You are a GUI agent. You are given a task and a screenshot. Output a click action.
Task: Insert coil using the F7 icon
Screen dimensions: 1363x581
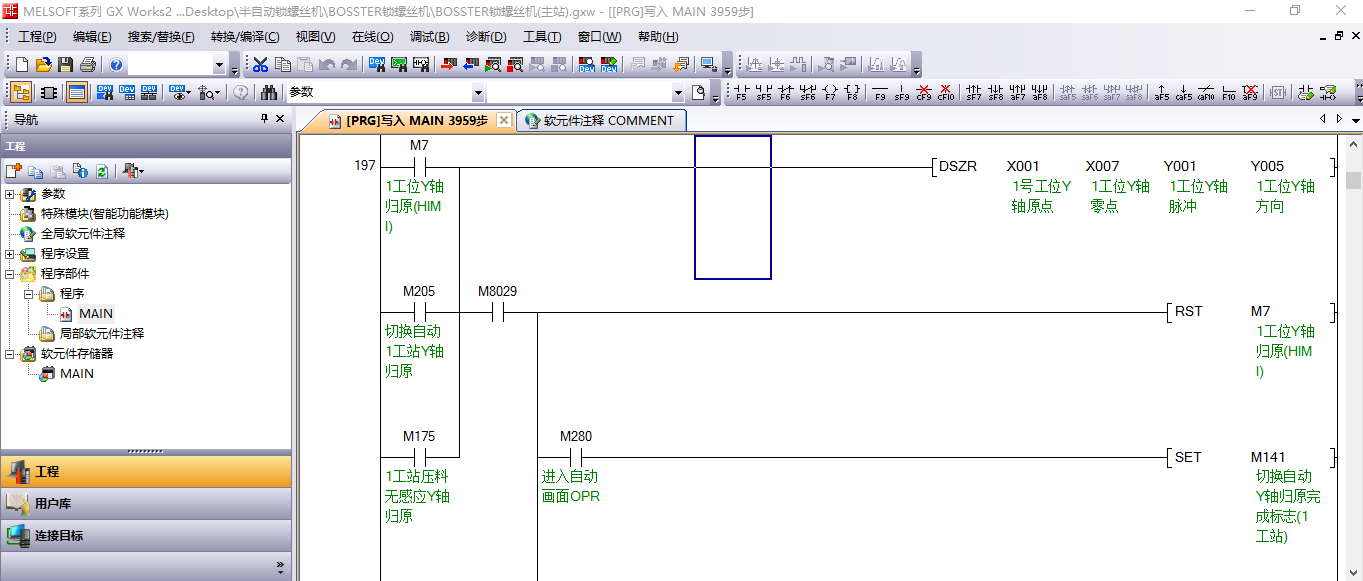(x=830, y=93)
